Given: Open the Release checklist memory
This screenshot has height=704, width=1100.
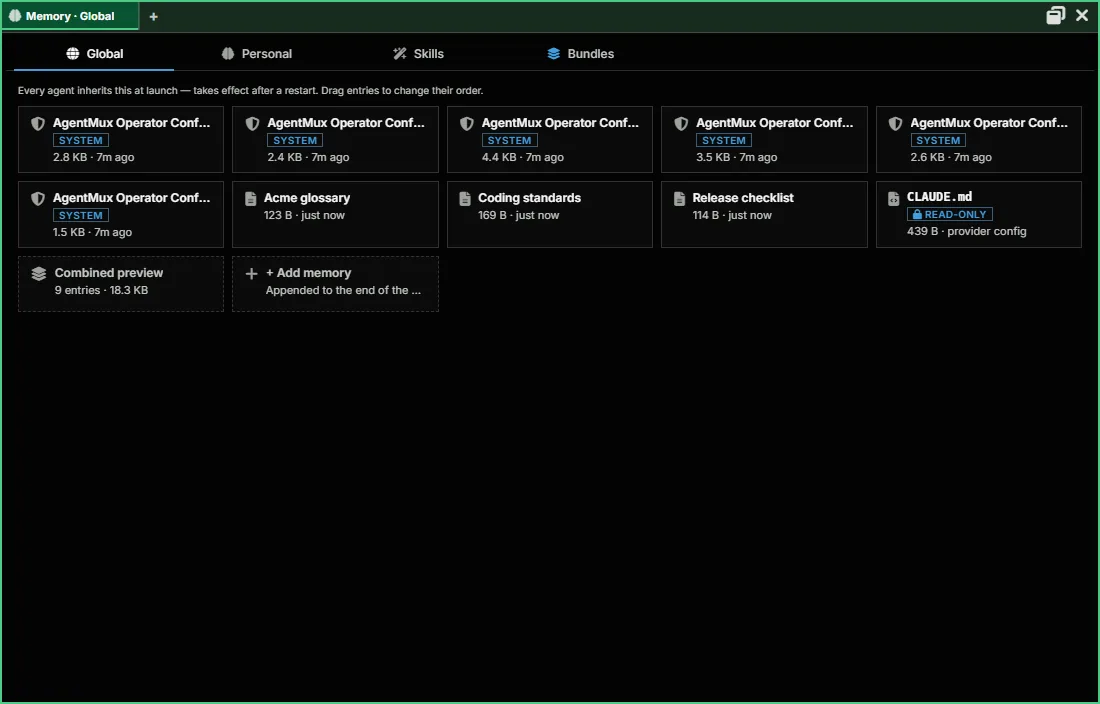Looking at the screenshot, I should (764, 215).
